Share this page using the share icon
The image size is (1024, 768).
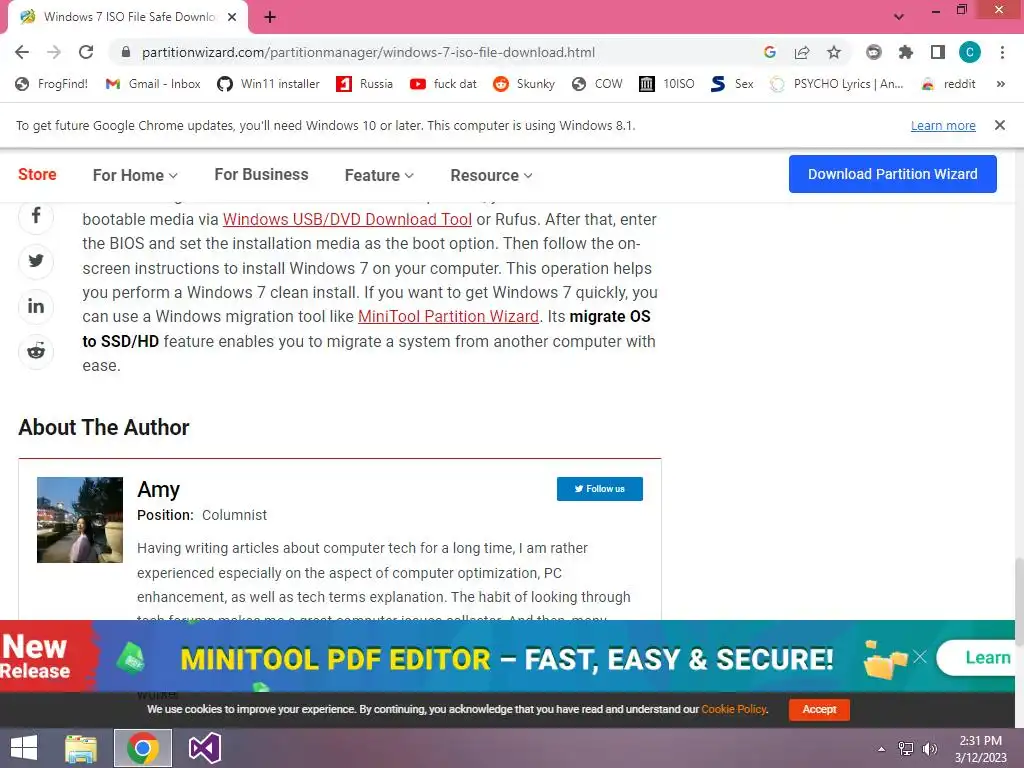802,52
